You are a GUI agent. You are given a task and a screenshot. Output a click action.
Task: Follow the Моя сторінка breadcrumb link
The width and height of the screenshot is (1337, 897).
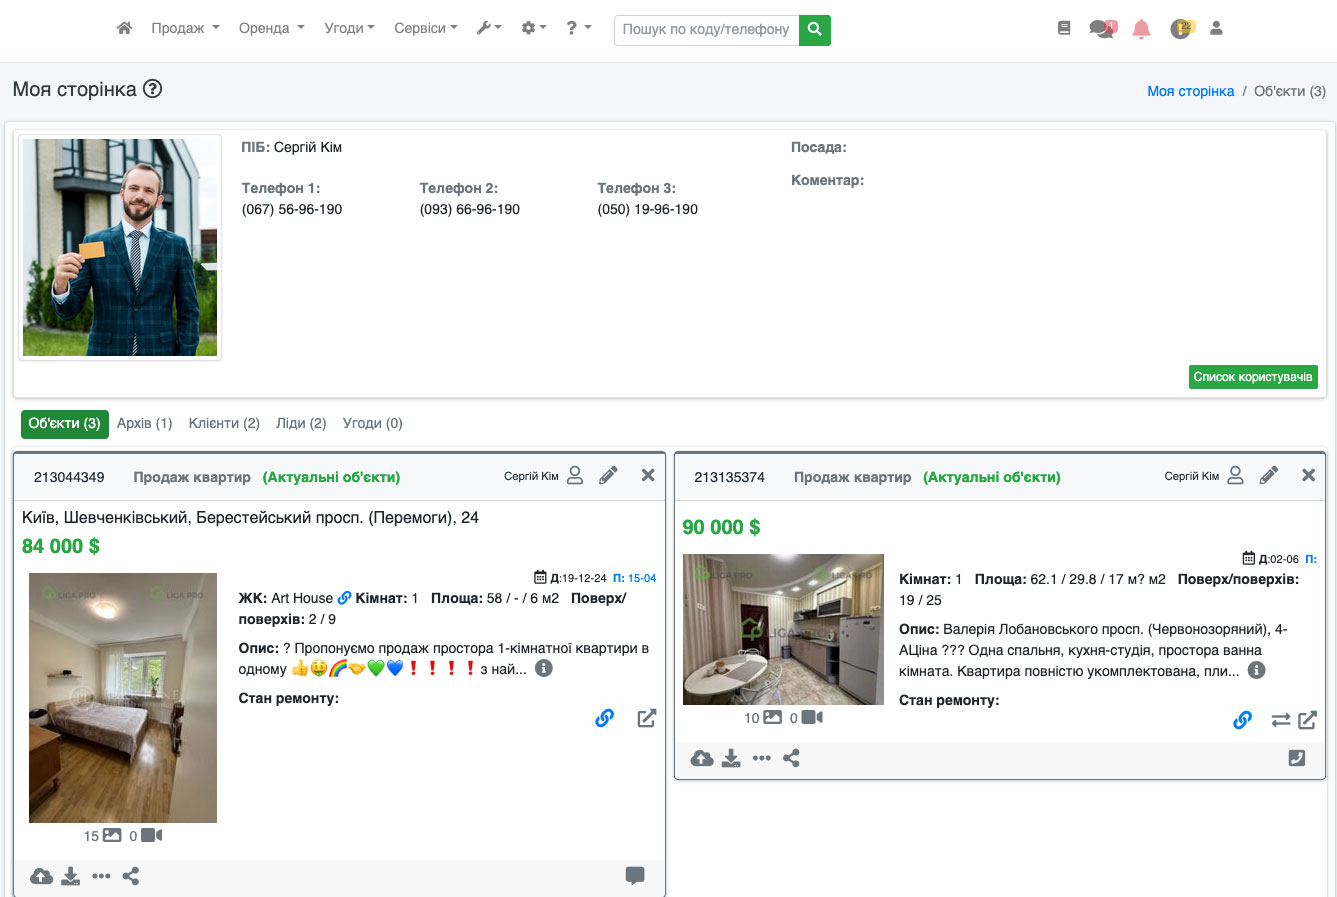click(1190, 91)
